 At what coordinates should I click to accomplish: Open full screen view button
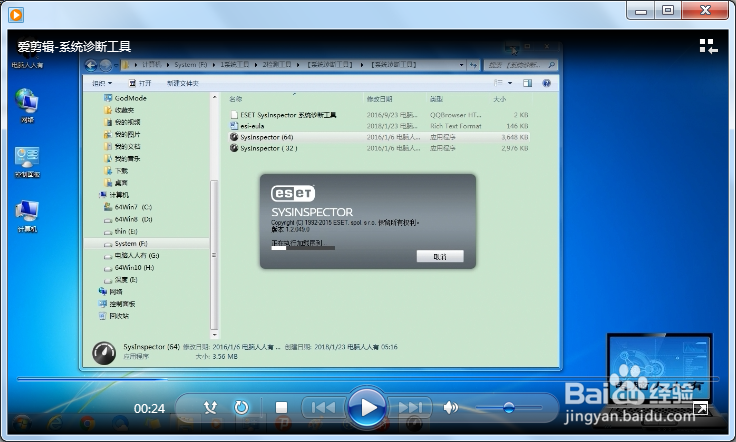700,409
